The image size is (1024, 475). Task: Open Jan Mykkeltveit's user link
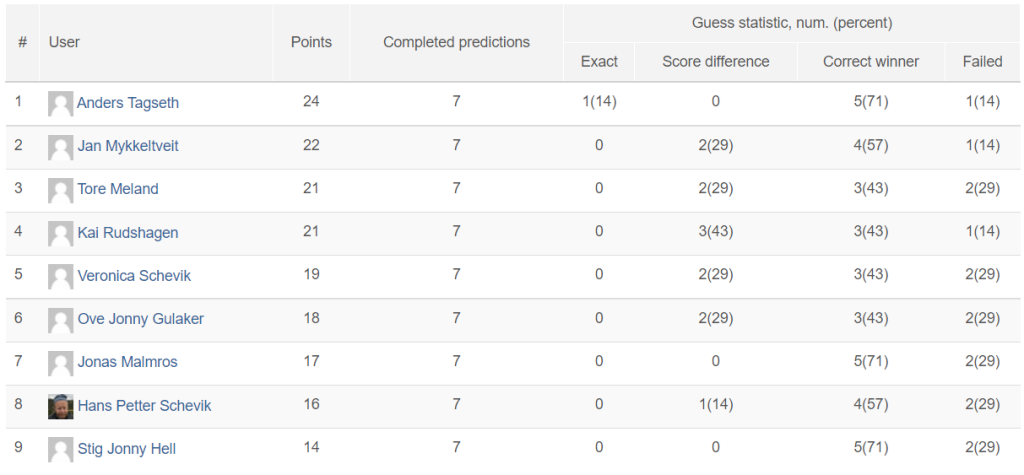[128, 146]
